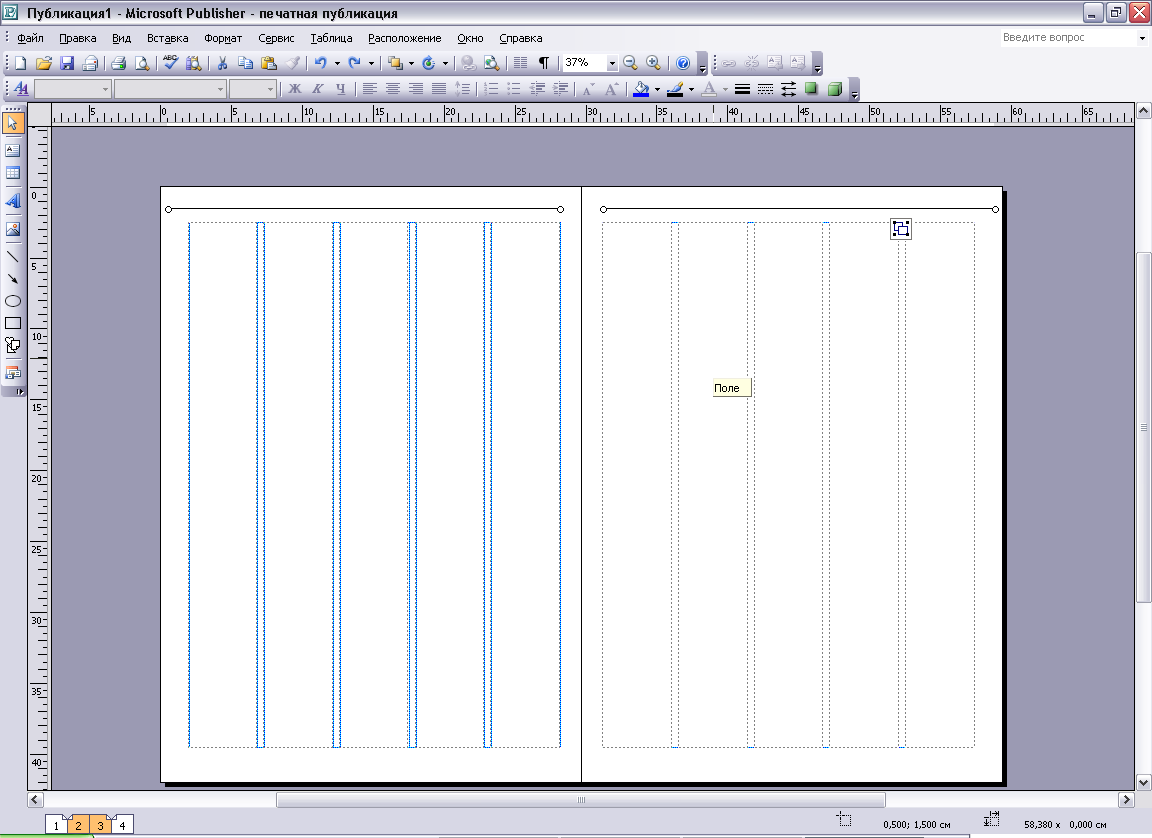This screenshot has width=1152, height=838.
Task: Click the Zoom In magnifier icon
Action: click(653, 63)
